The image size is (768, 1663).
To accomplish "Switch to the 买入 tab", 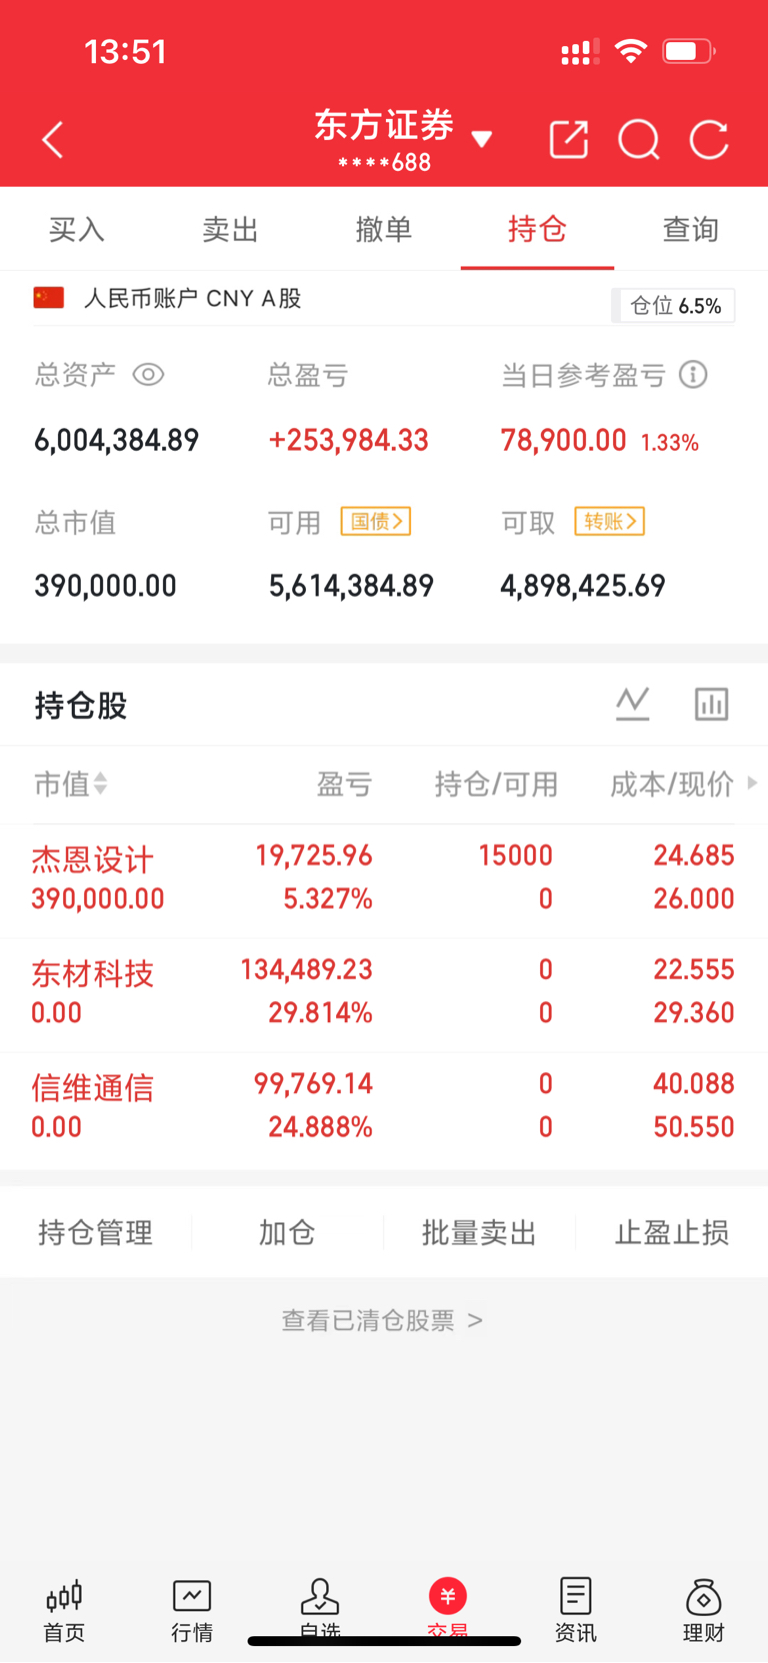I will click(77, 229).
